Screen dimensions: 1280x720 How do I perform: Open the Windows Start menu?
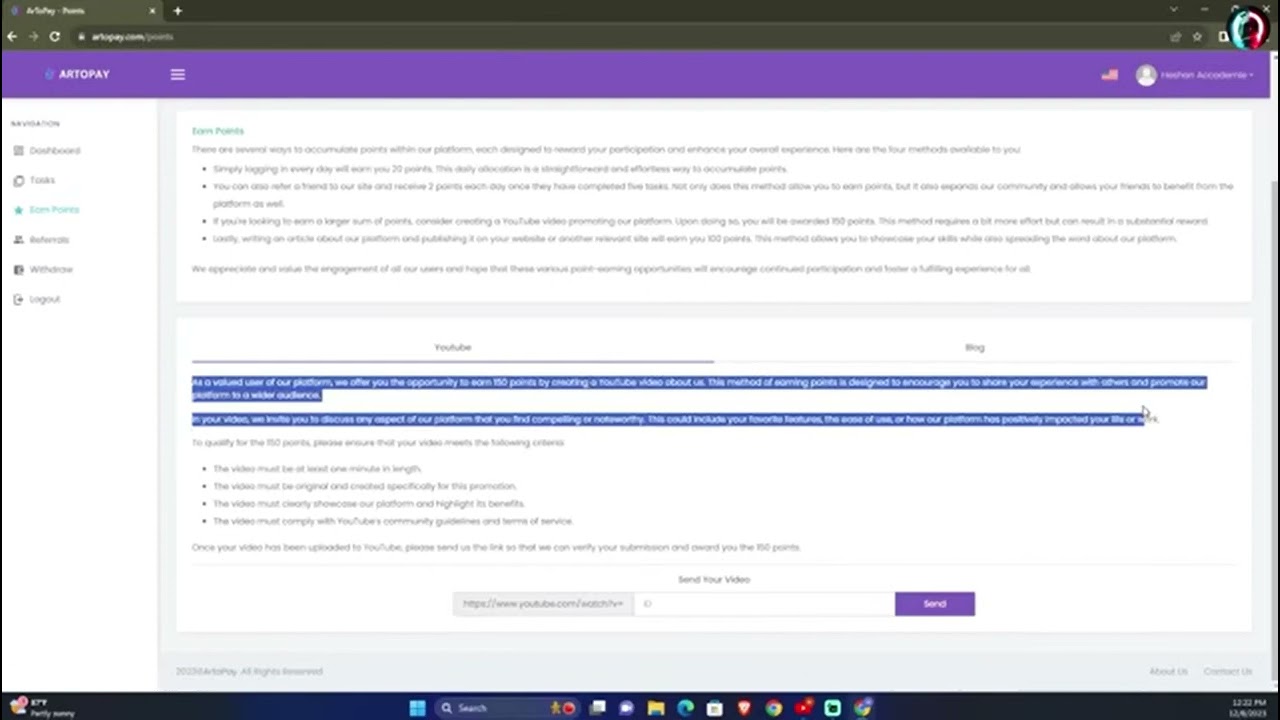[418, 708]
